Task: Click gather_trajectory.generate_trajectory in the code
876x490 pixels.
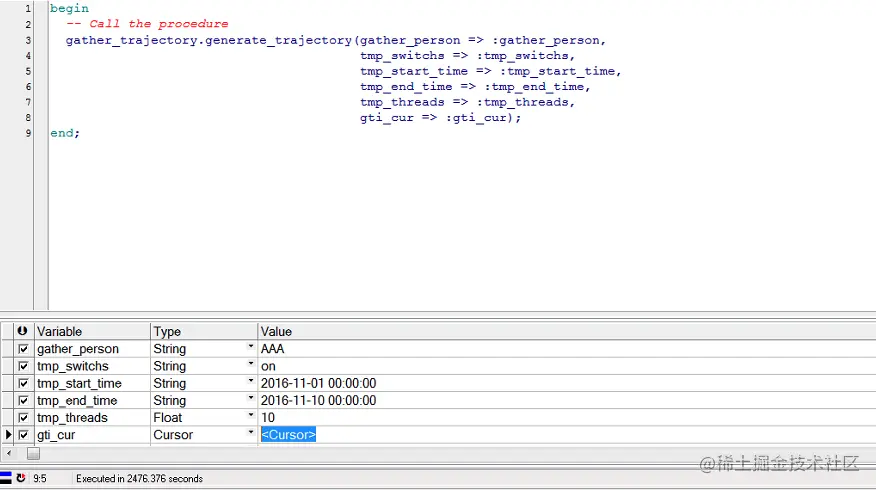Action: pos(209,40)
